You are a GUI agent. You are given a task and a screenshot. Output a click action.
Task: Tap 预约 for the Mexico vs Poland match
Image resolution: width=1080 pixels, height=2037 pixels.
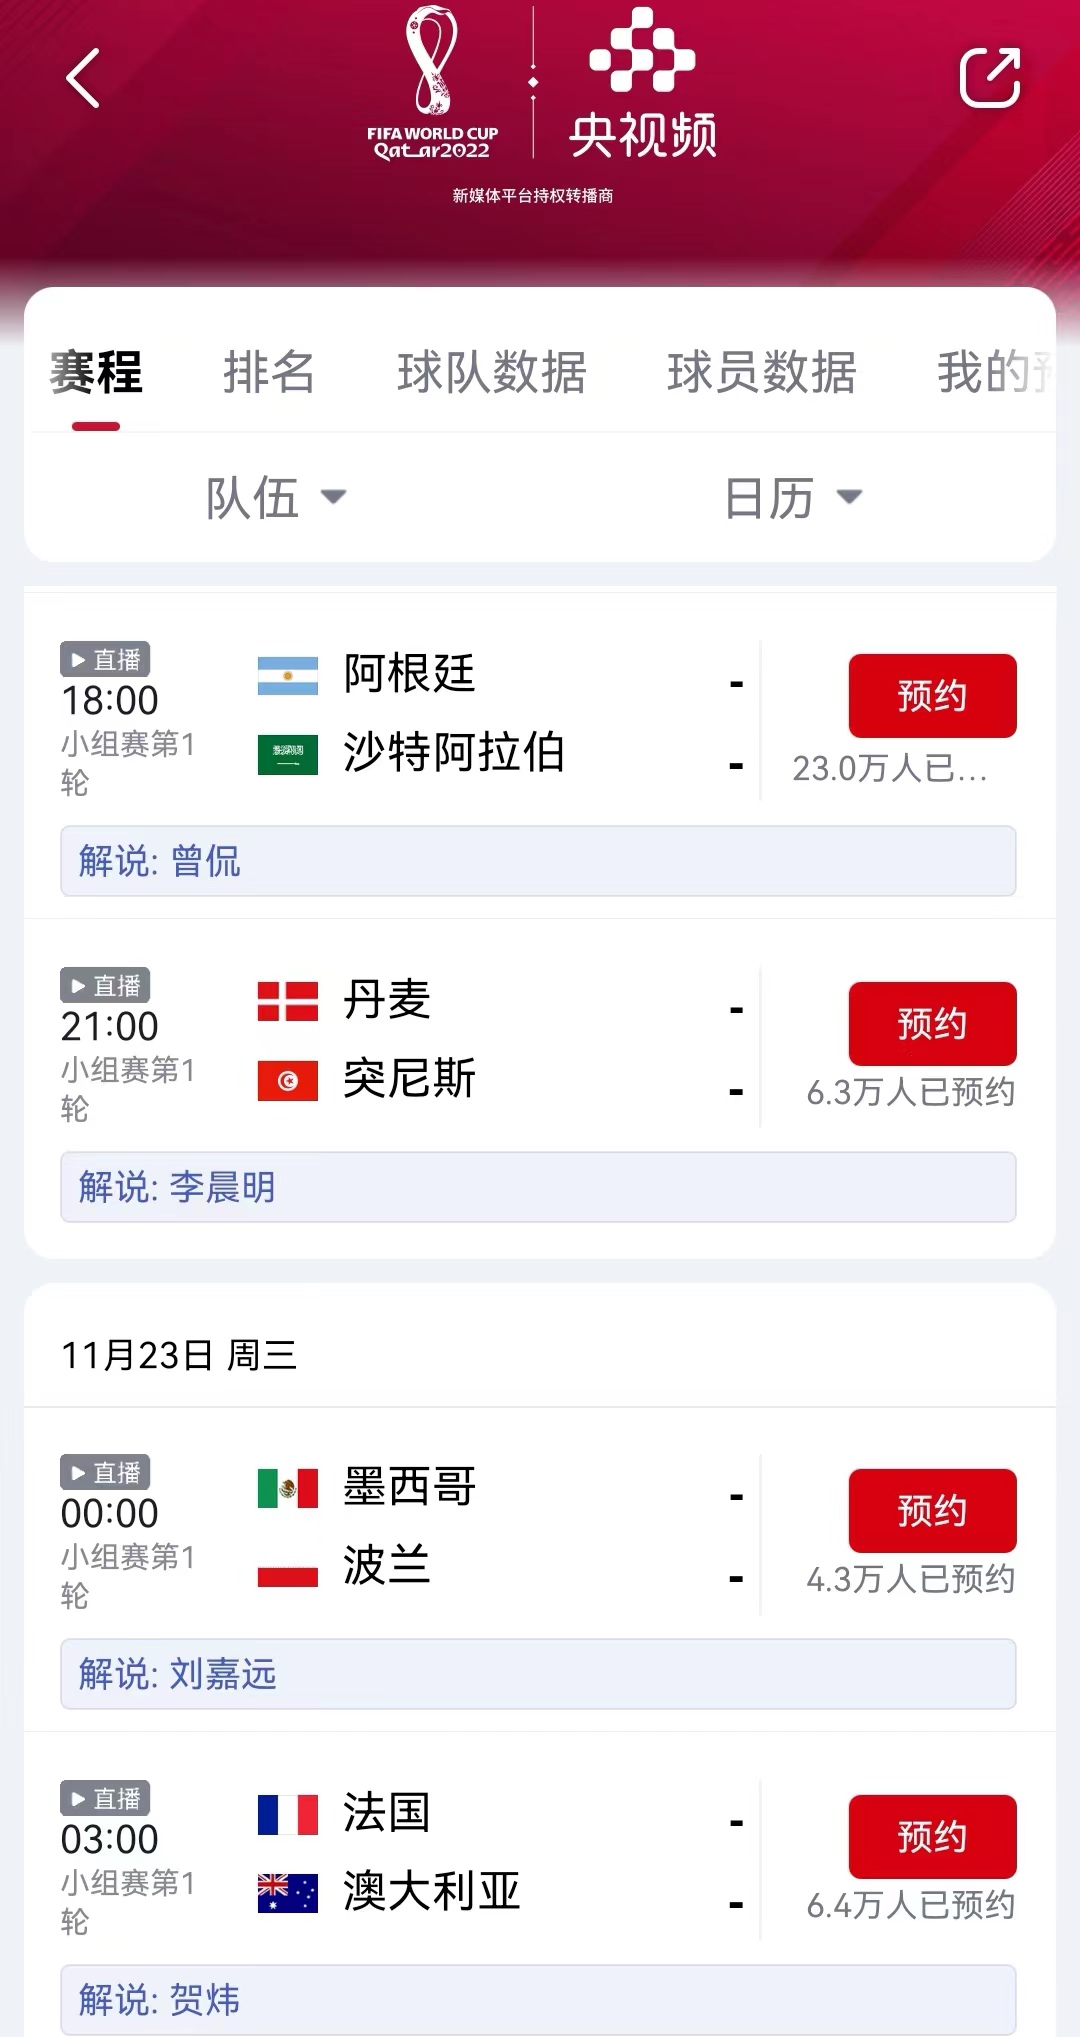(932, 1510)
